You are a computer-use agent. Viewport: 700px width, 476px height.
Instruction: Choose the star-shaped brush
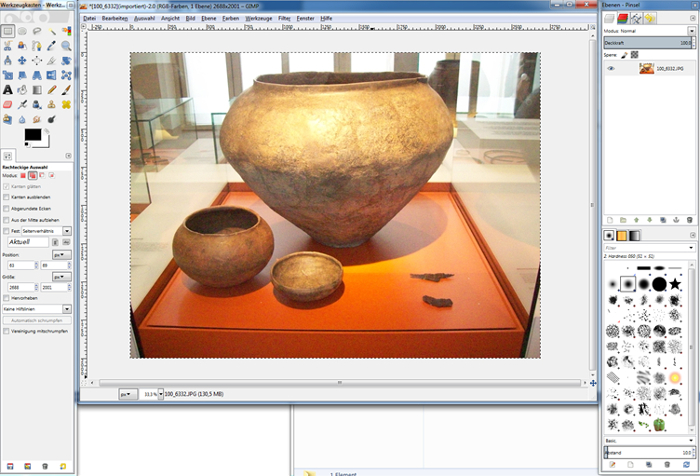point(676,285)
